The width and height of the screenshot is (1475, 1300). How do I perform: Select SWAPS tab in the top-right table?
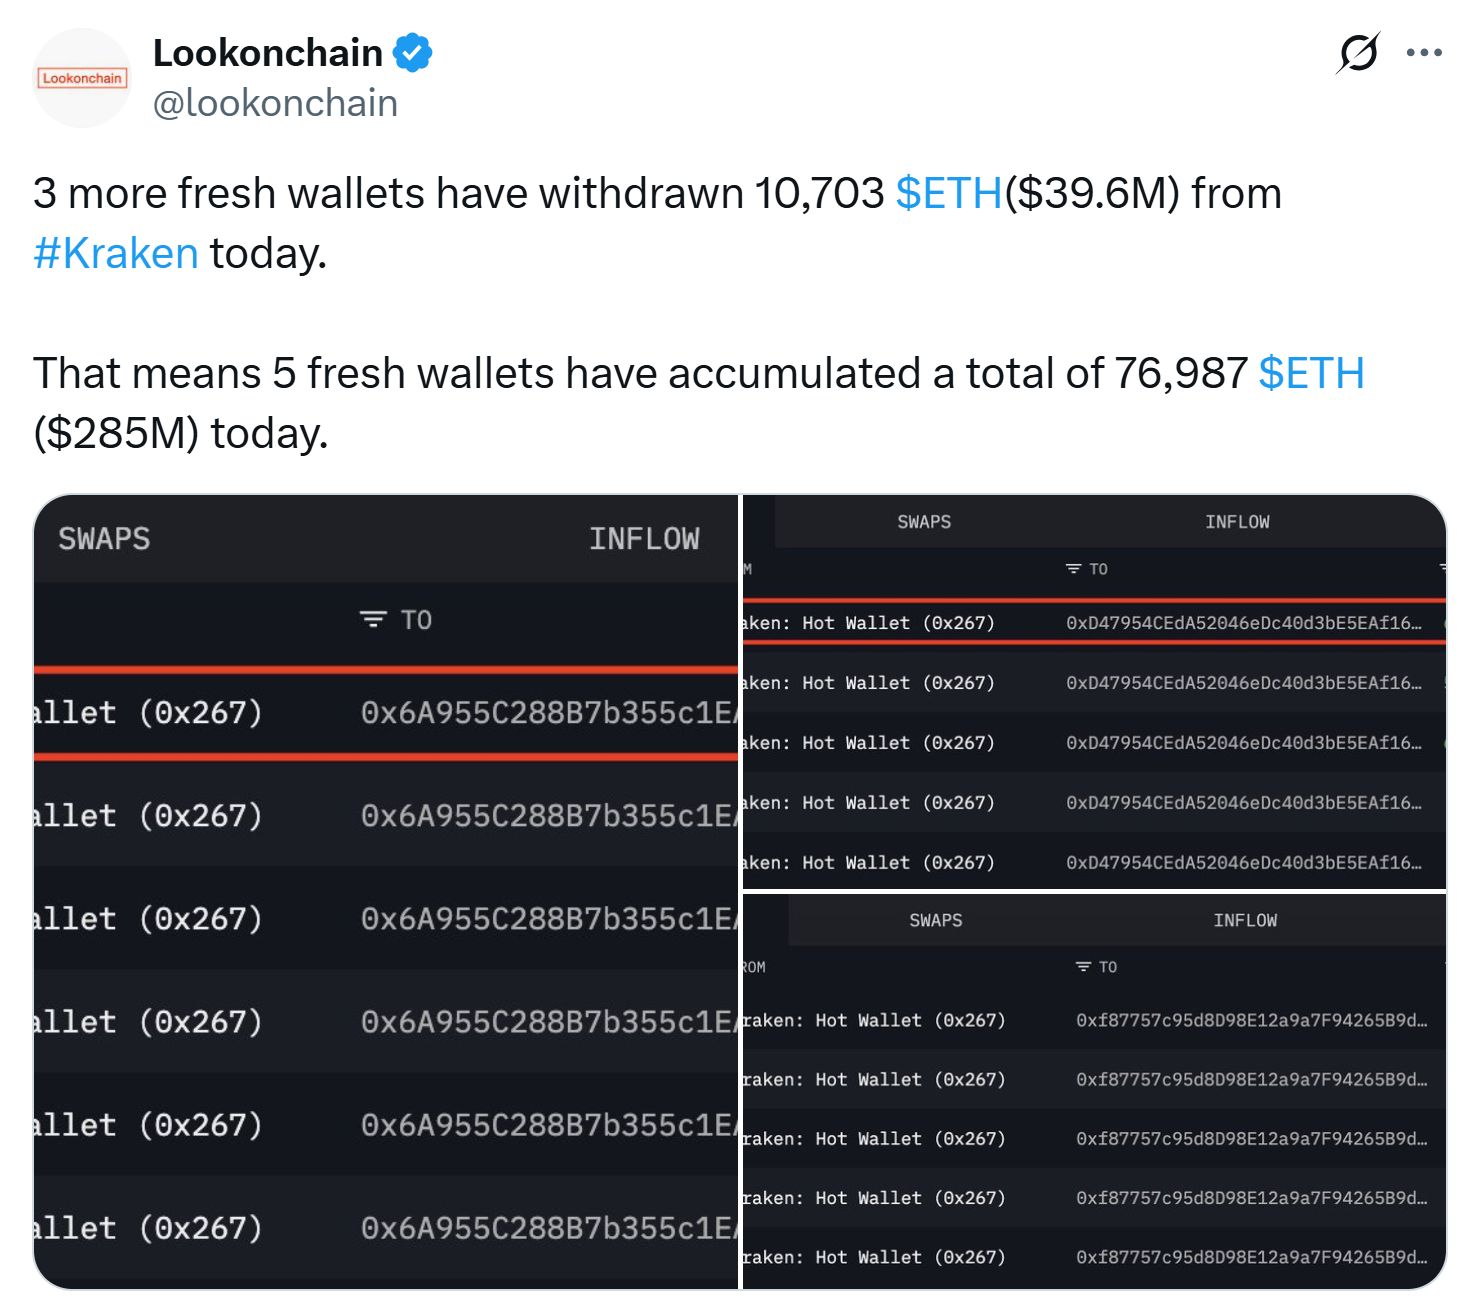pyautogui.click(x=922, y=521)
